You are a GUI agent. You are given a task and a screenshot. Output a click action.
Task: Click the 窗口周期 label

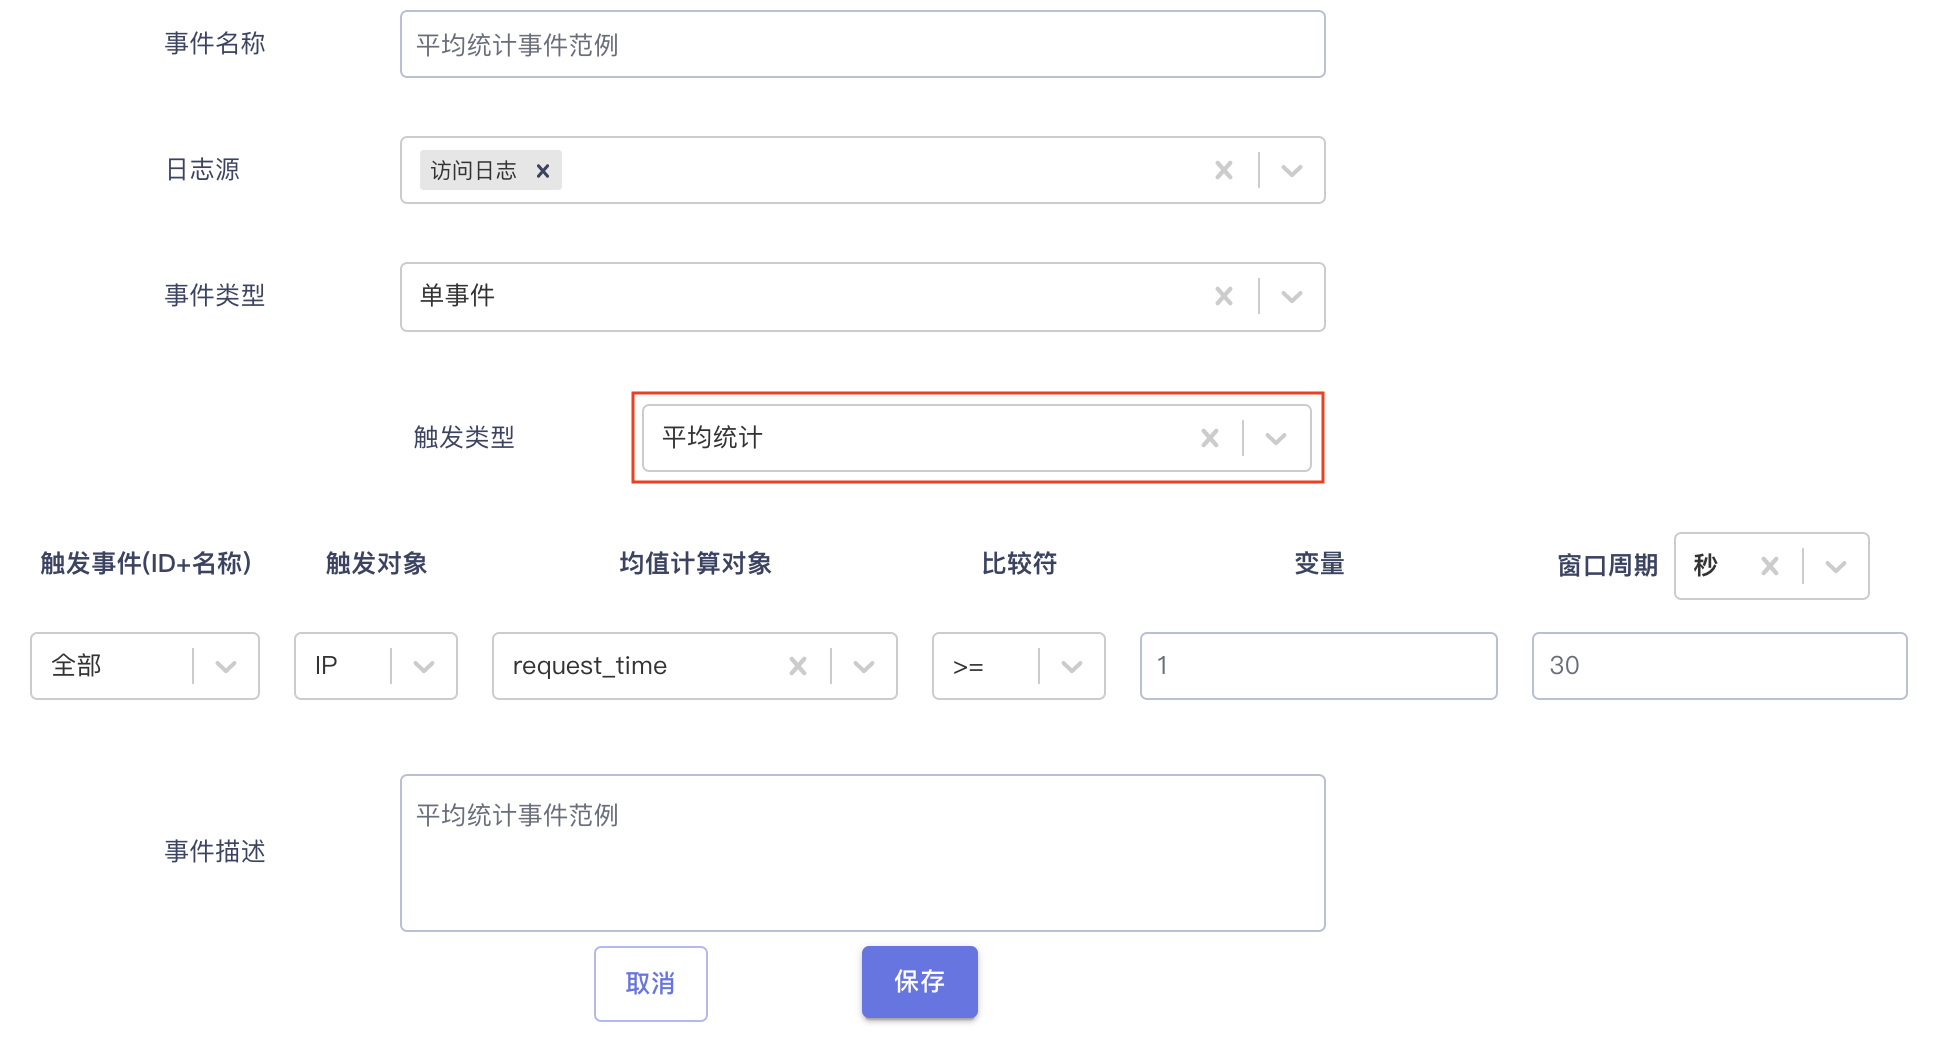tap(1608, 566)
